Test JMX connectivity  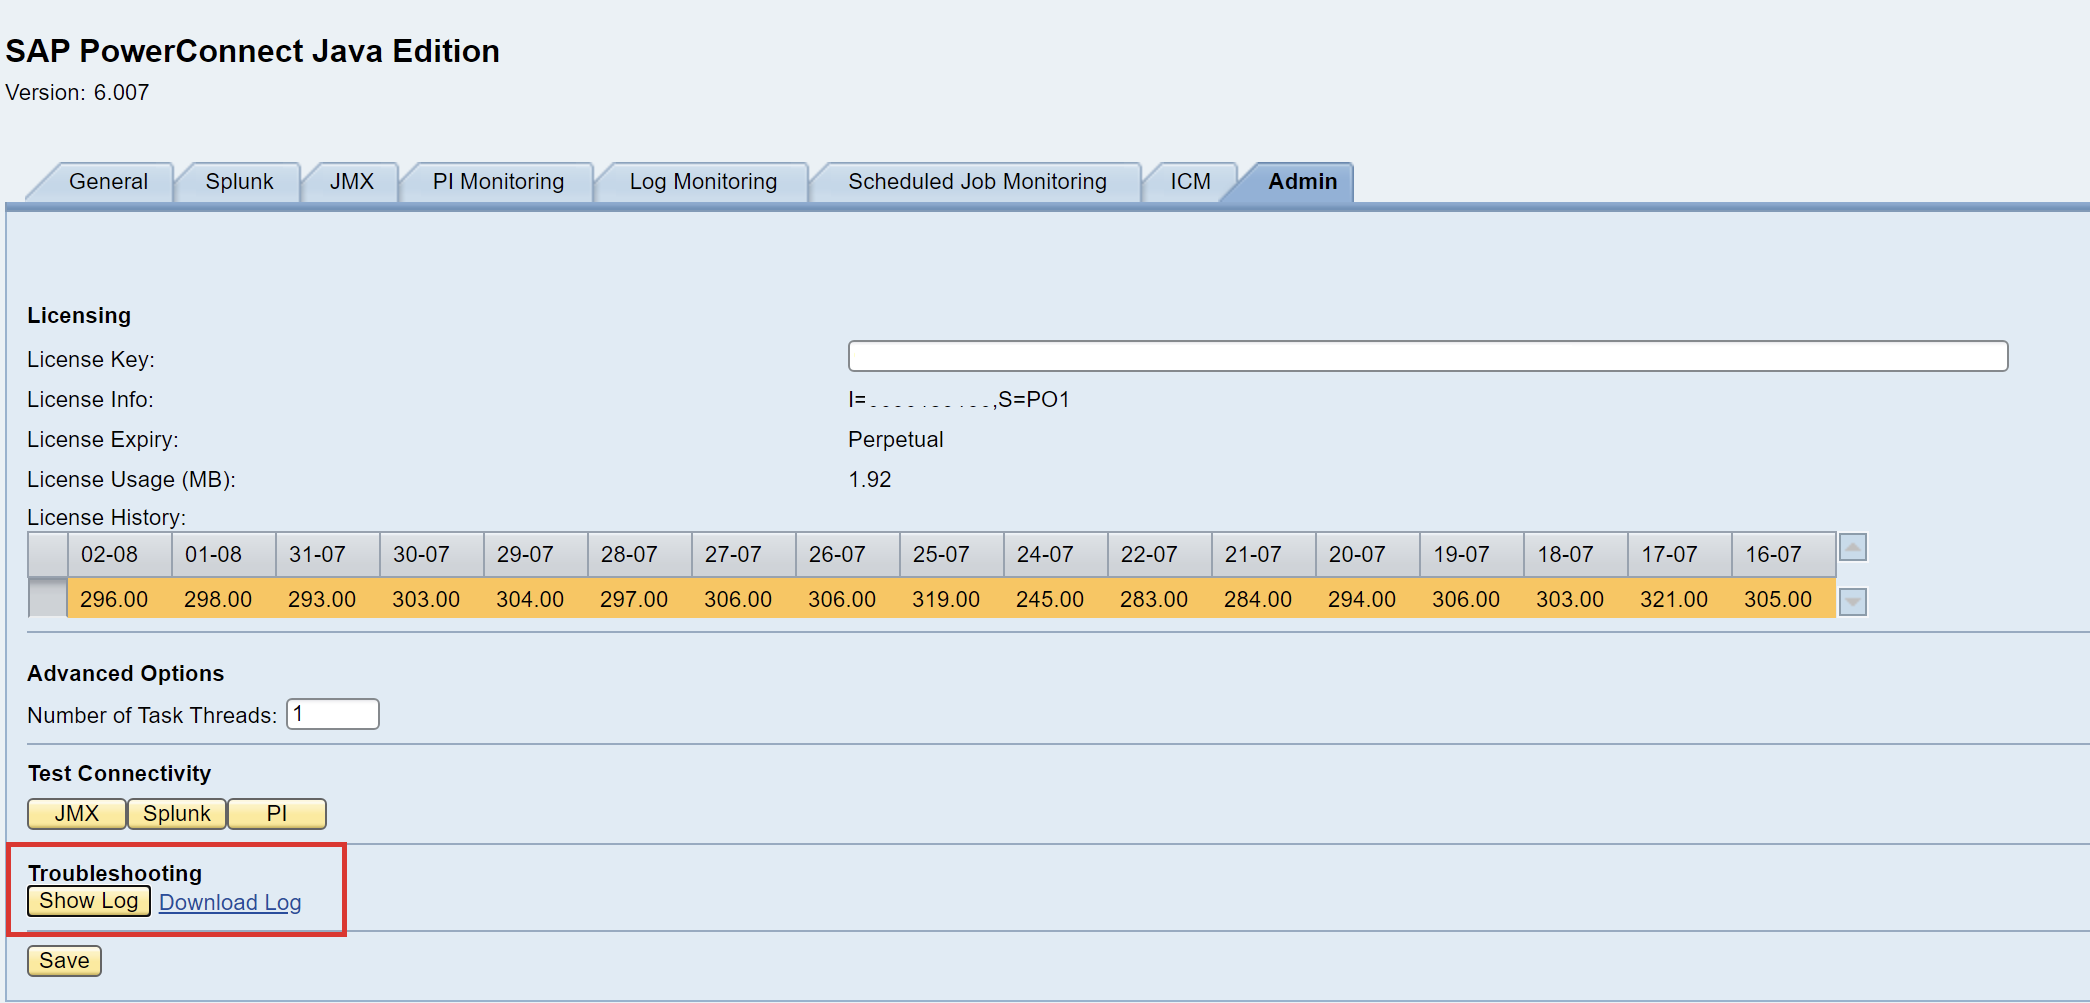click(x=76, y=813)
